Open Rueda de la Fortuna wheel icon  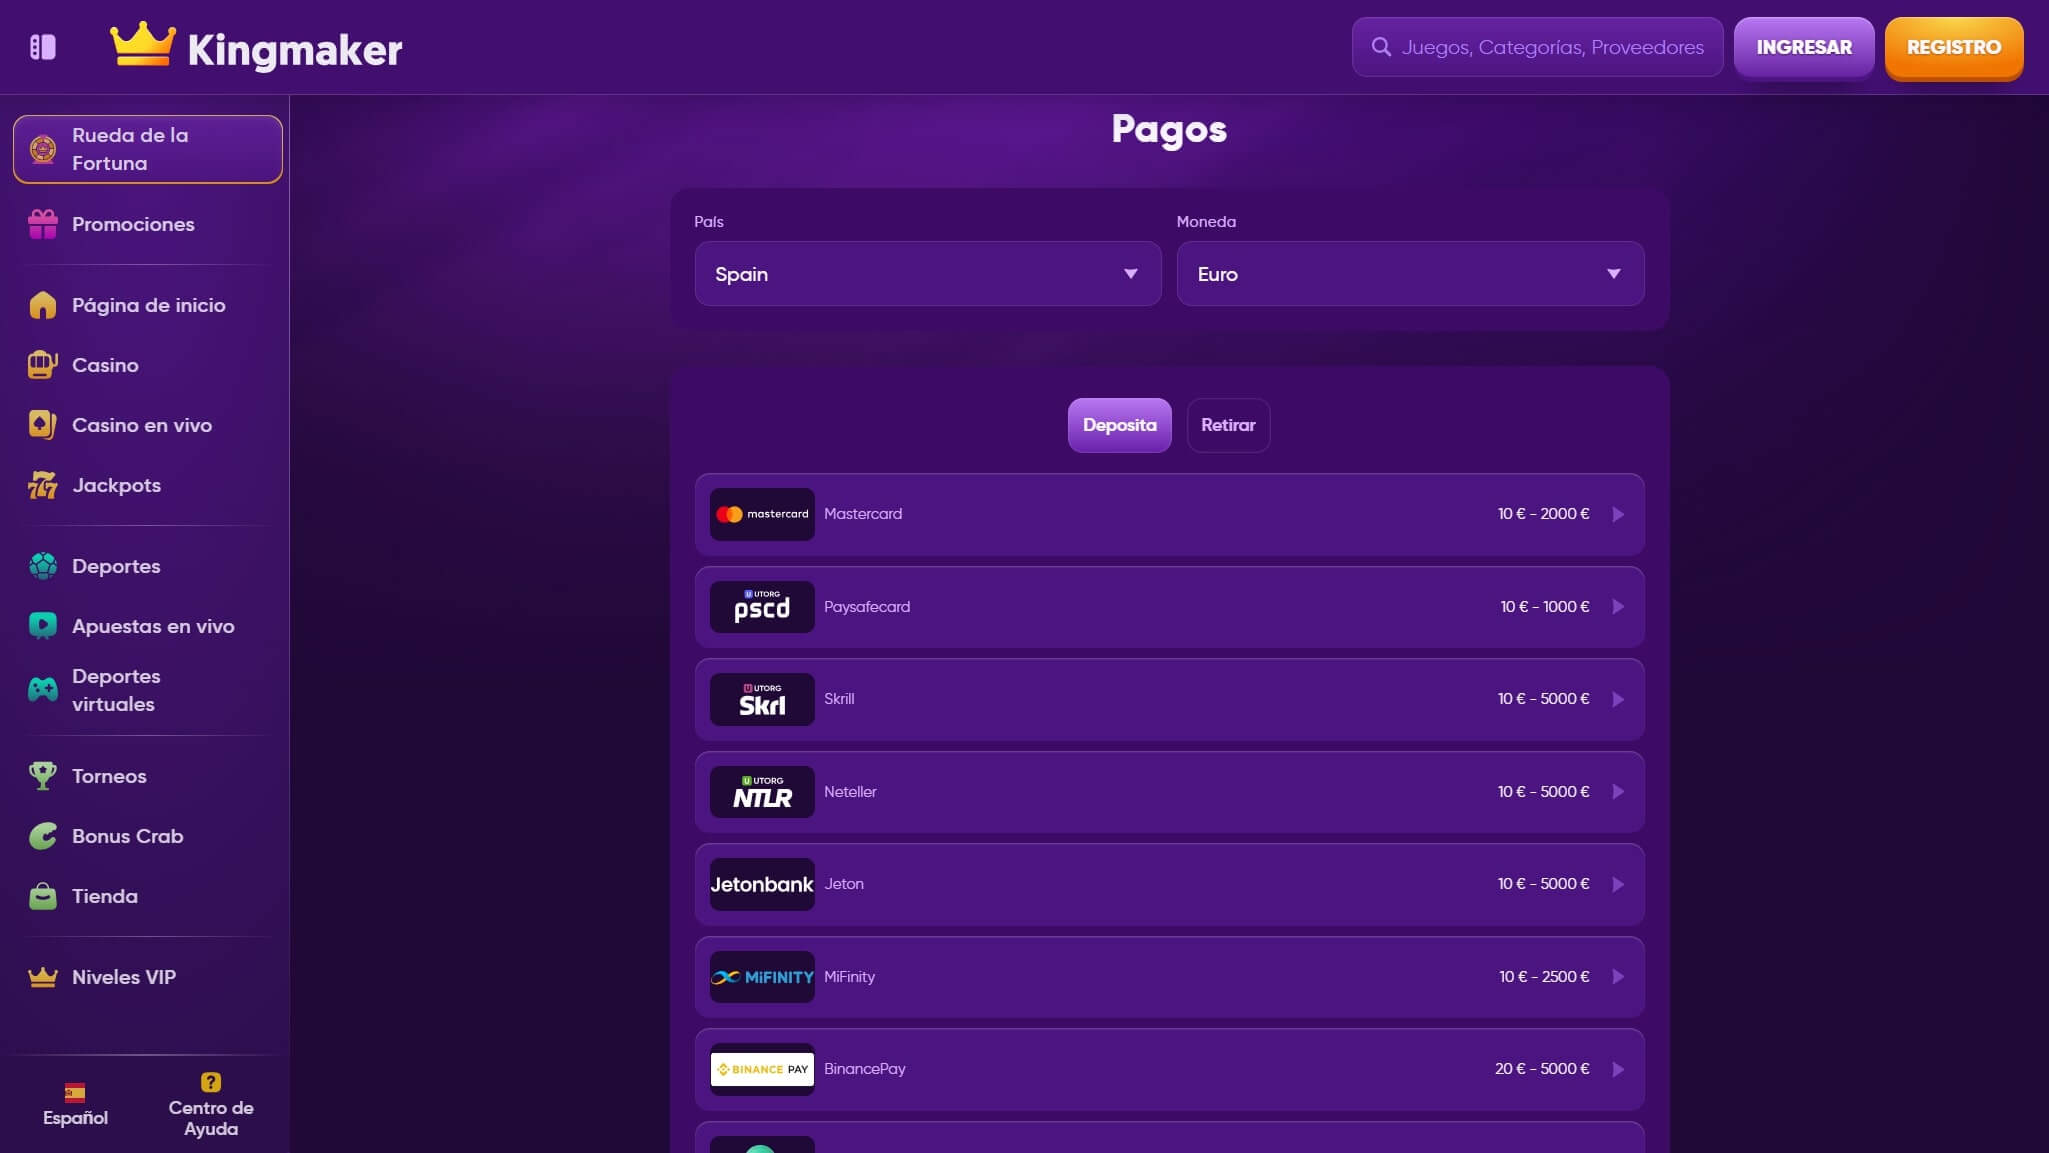point(43,149)
